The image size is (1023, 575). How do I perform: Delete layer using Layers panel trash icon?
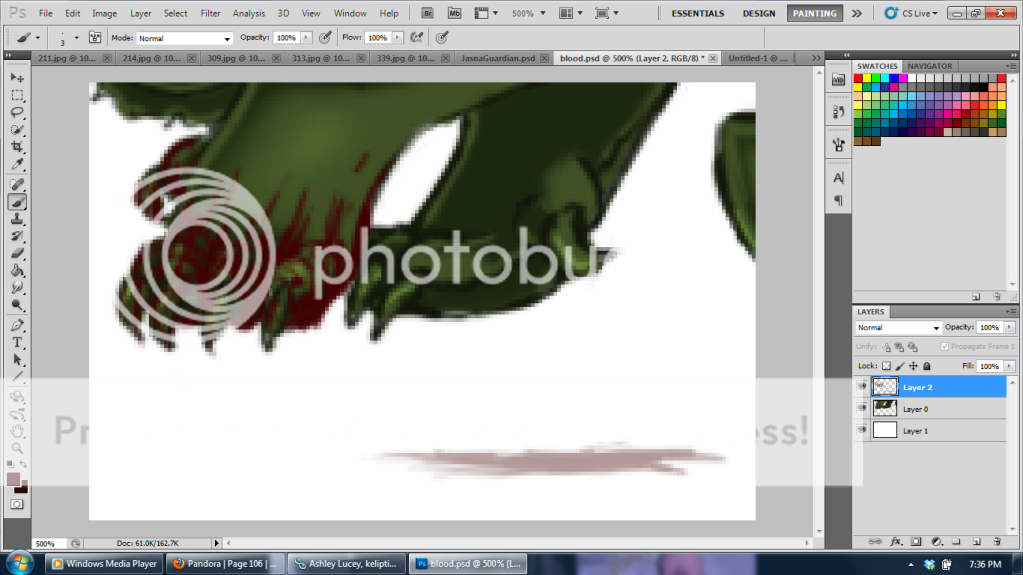[995, 541]
